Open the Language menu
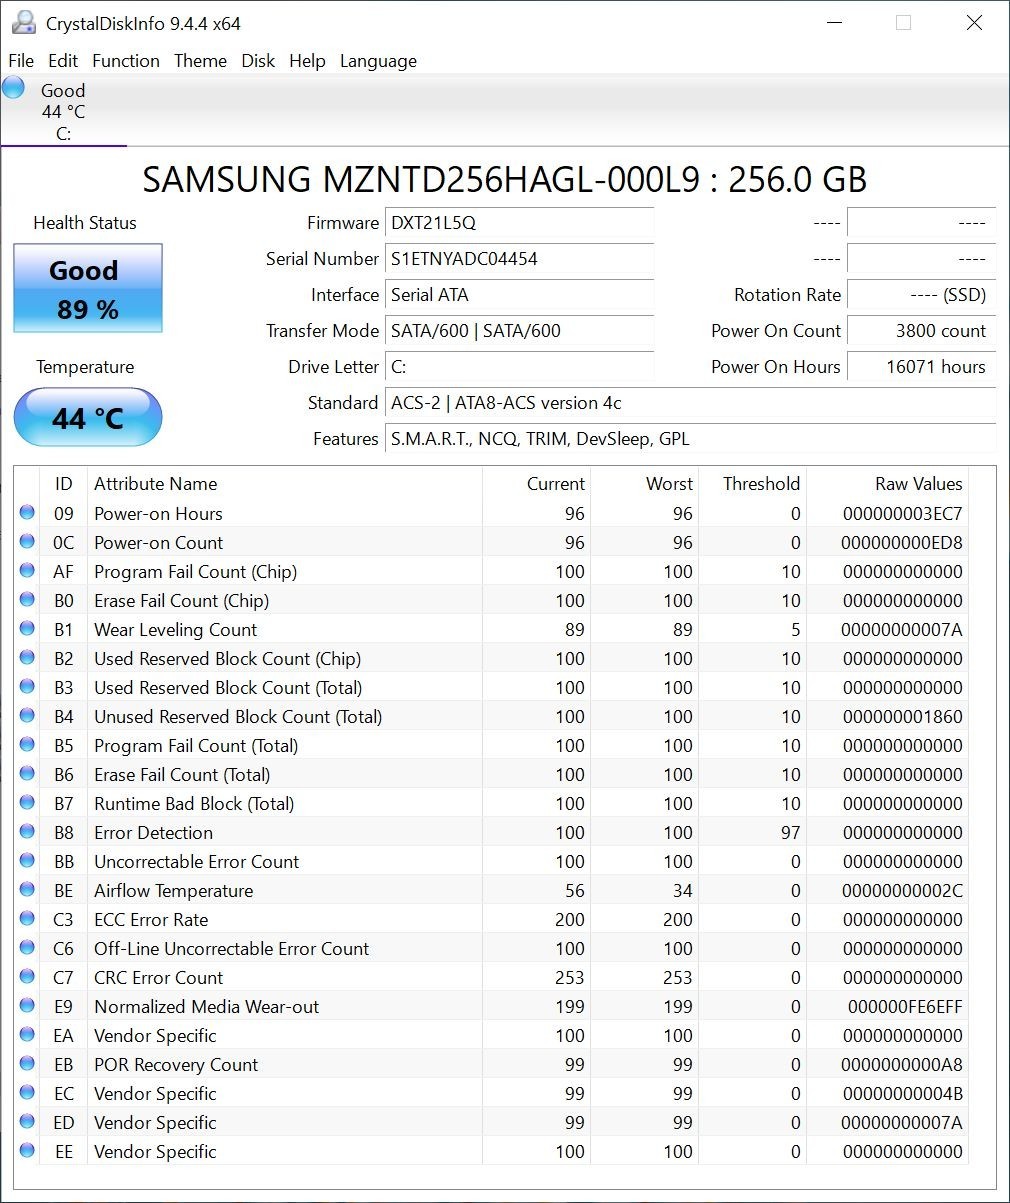Screen dimensions: 1010x1203 coord(378,61)
